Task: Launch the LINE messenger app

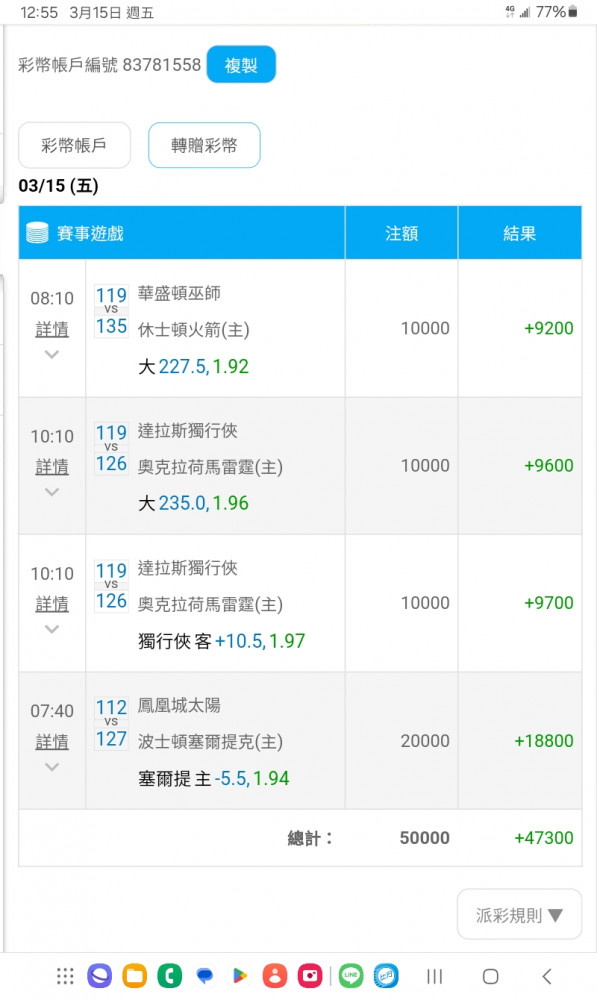Action: point(351,976)
